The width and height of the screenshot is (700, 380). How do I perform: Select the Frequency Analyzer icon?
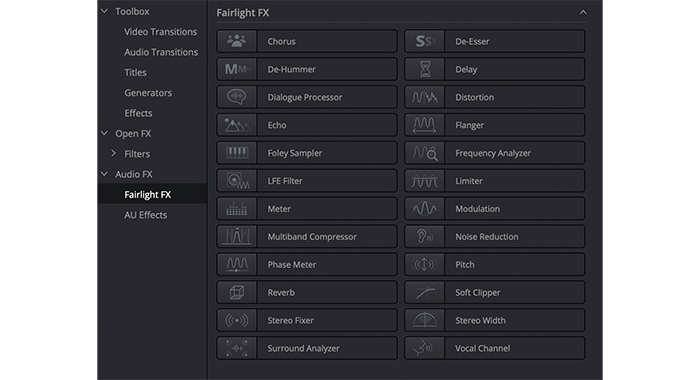(425, 153)
